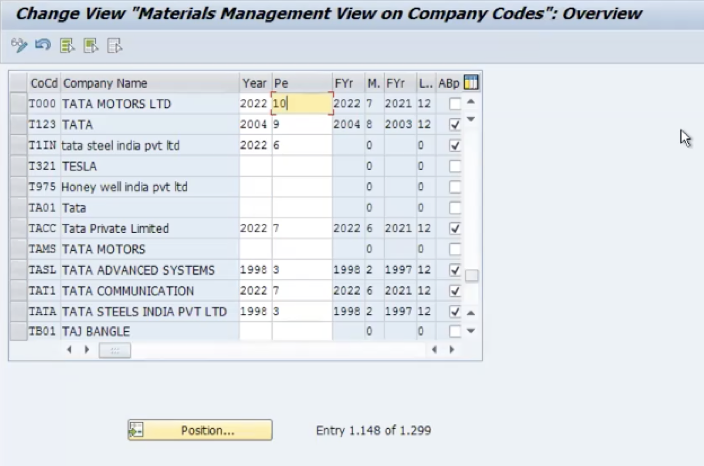The image size is (704, 466).
Task: Click the company code cell 'T1IN'
Action: pyautogui.click(x=43, y=145)
